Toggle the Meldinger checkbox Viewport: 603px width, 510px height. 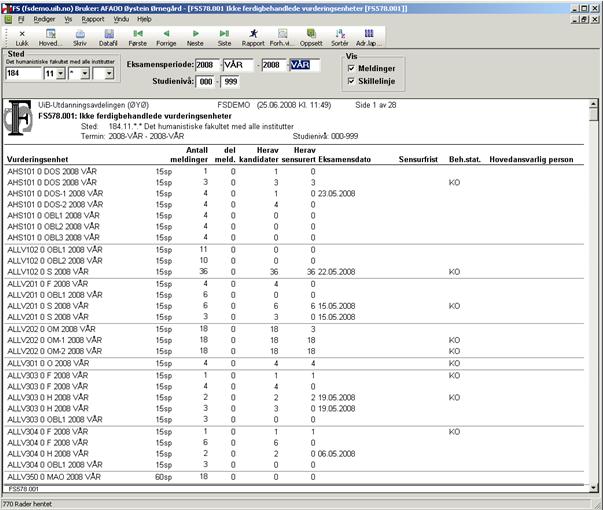(351, 68)
